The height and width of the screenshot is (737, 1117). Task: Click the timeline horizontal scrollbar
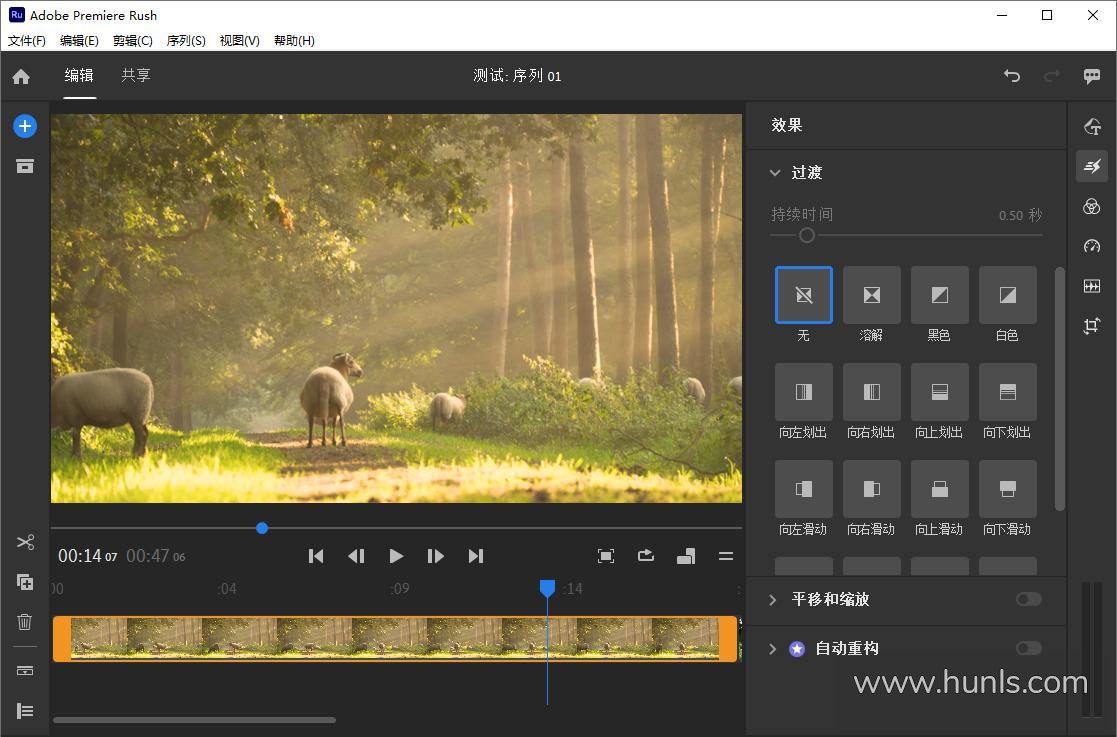coord(194,720)
